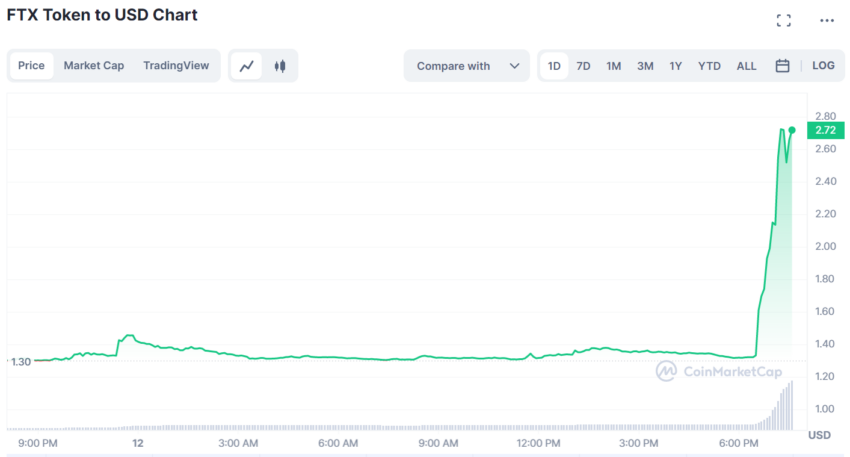
Task: Select the 1Y time range
Action: pos(675,66)
